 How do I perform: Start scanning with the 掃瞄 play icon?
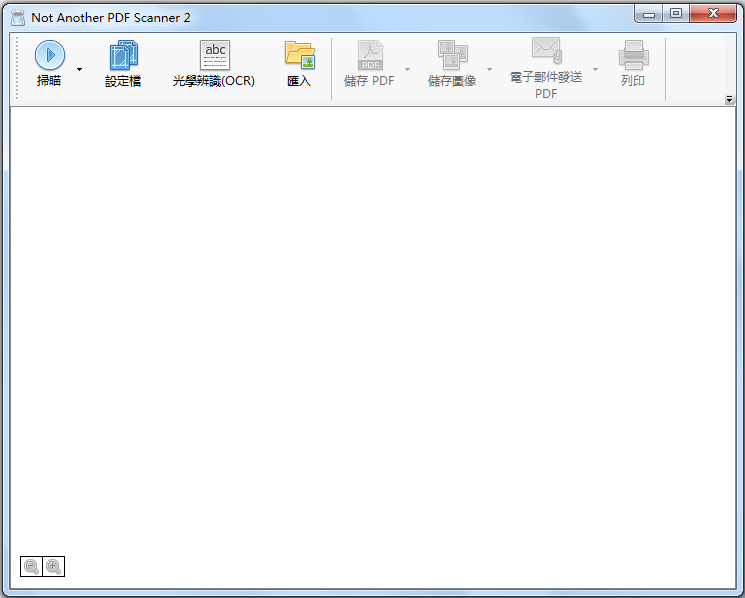49,55
